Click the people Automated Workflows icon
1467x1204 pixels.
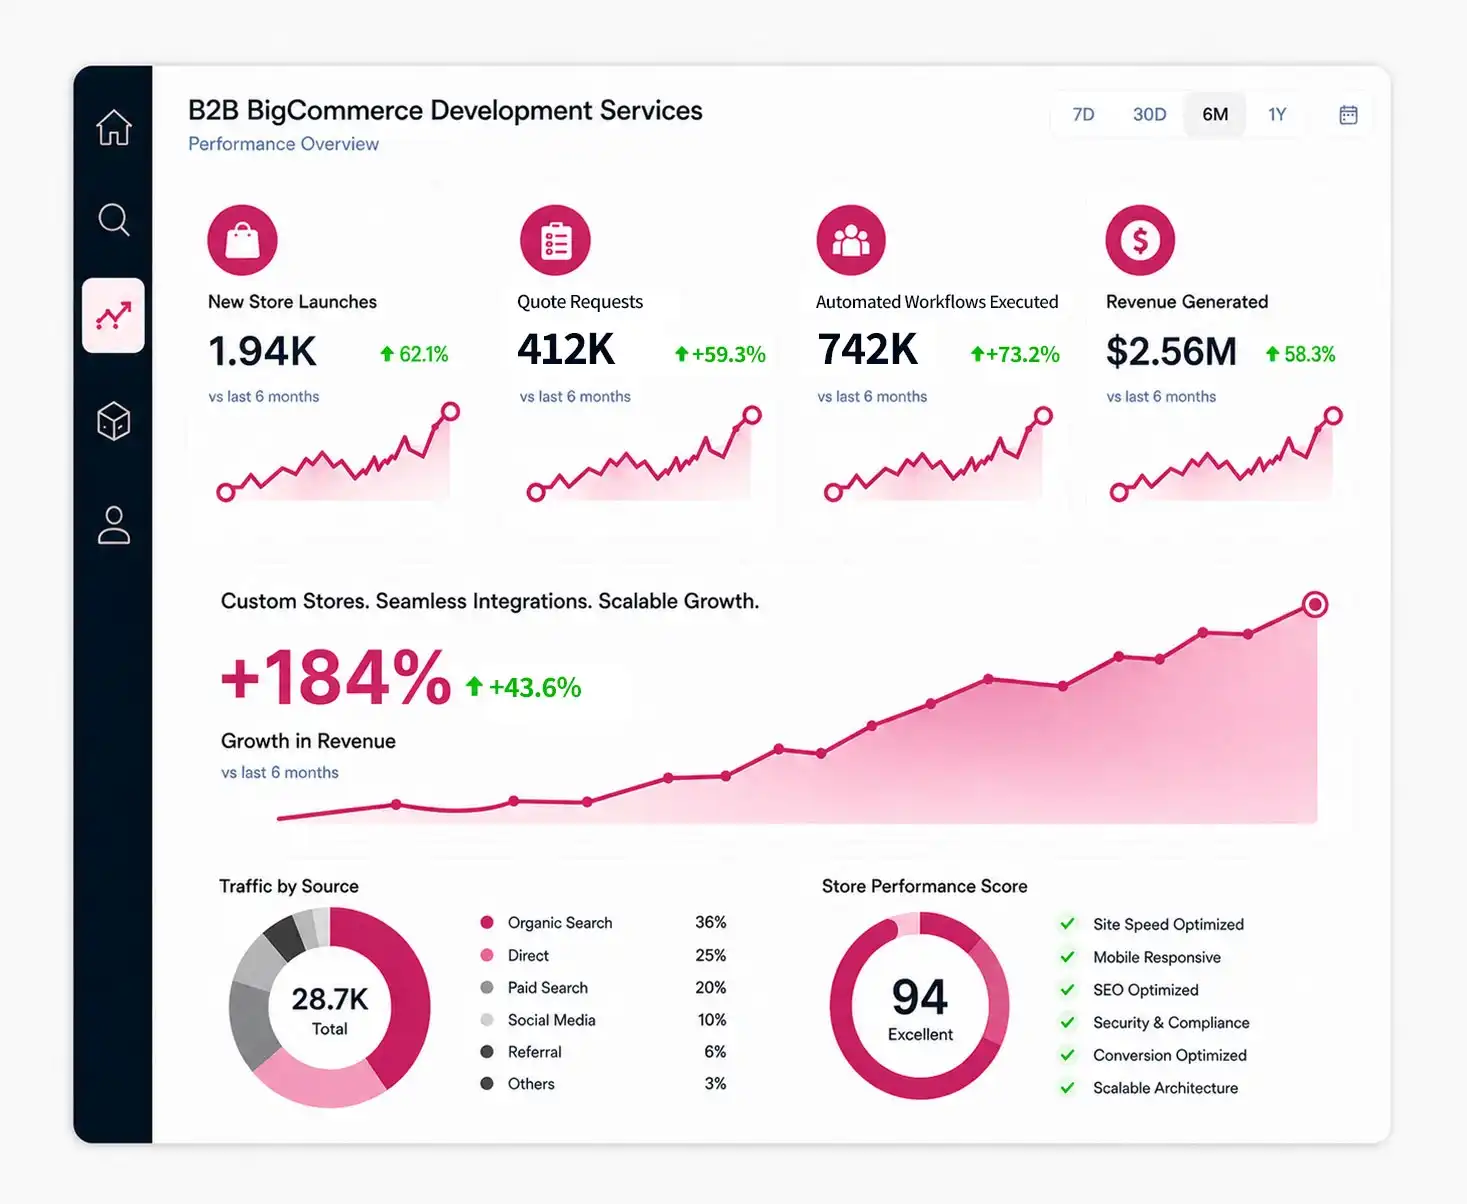851,240
